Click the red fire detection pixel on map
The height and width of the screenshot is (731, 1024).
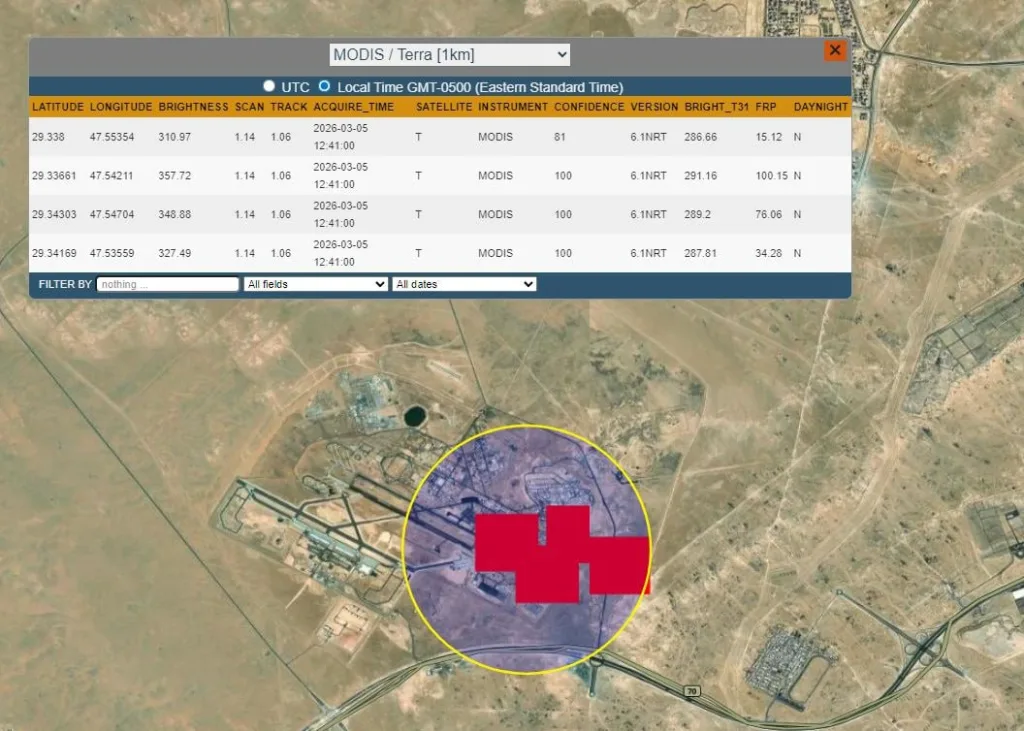(562, 554)
